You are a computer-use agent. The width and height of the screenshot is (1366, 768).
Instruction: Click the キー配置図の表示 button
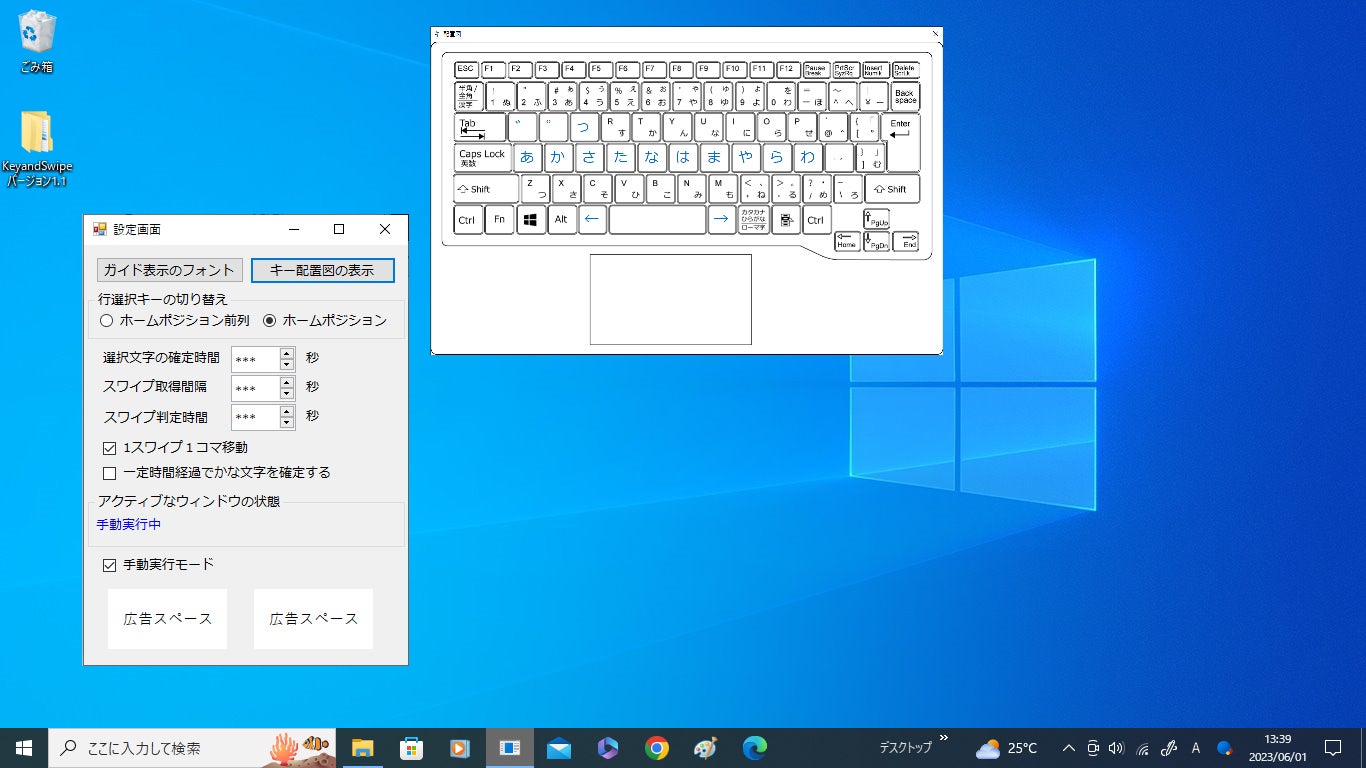[322, 270]
